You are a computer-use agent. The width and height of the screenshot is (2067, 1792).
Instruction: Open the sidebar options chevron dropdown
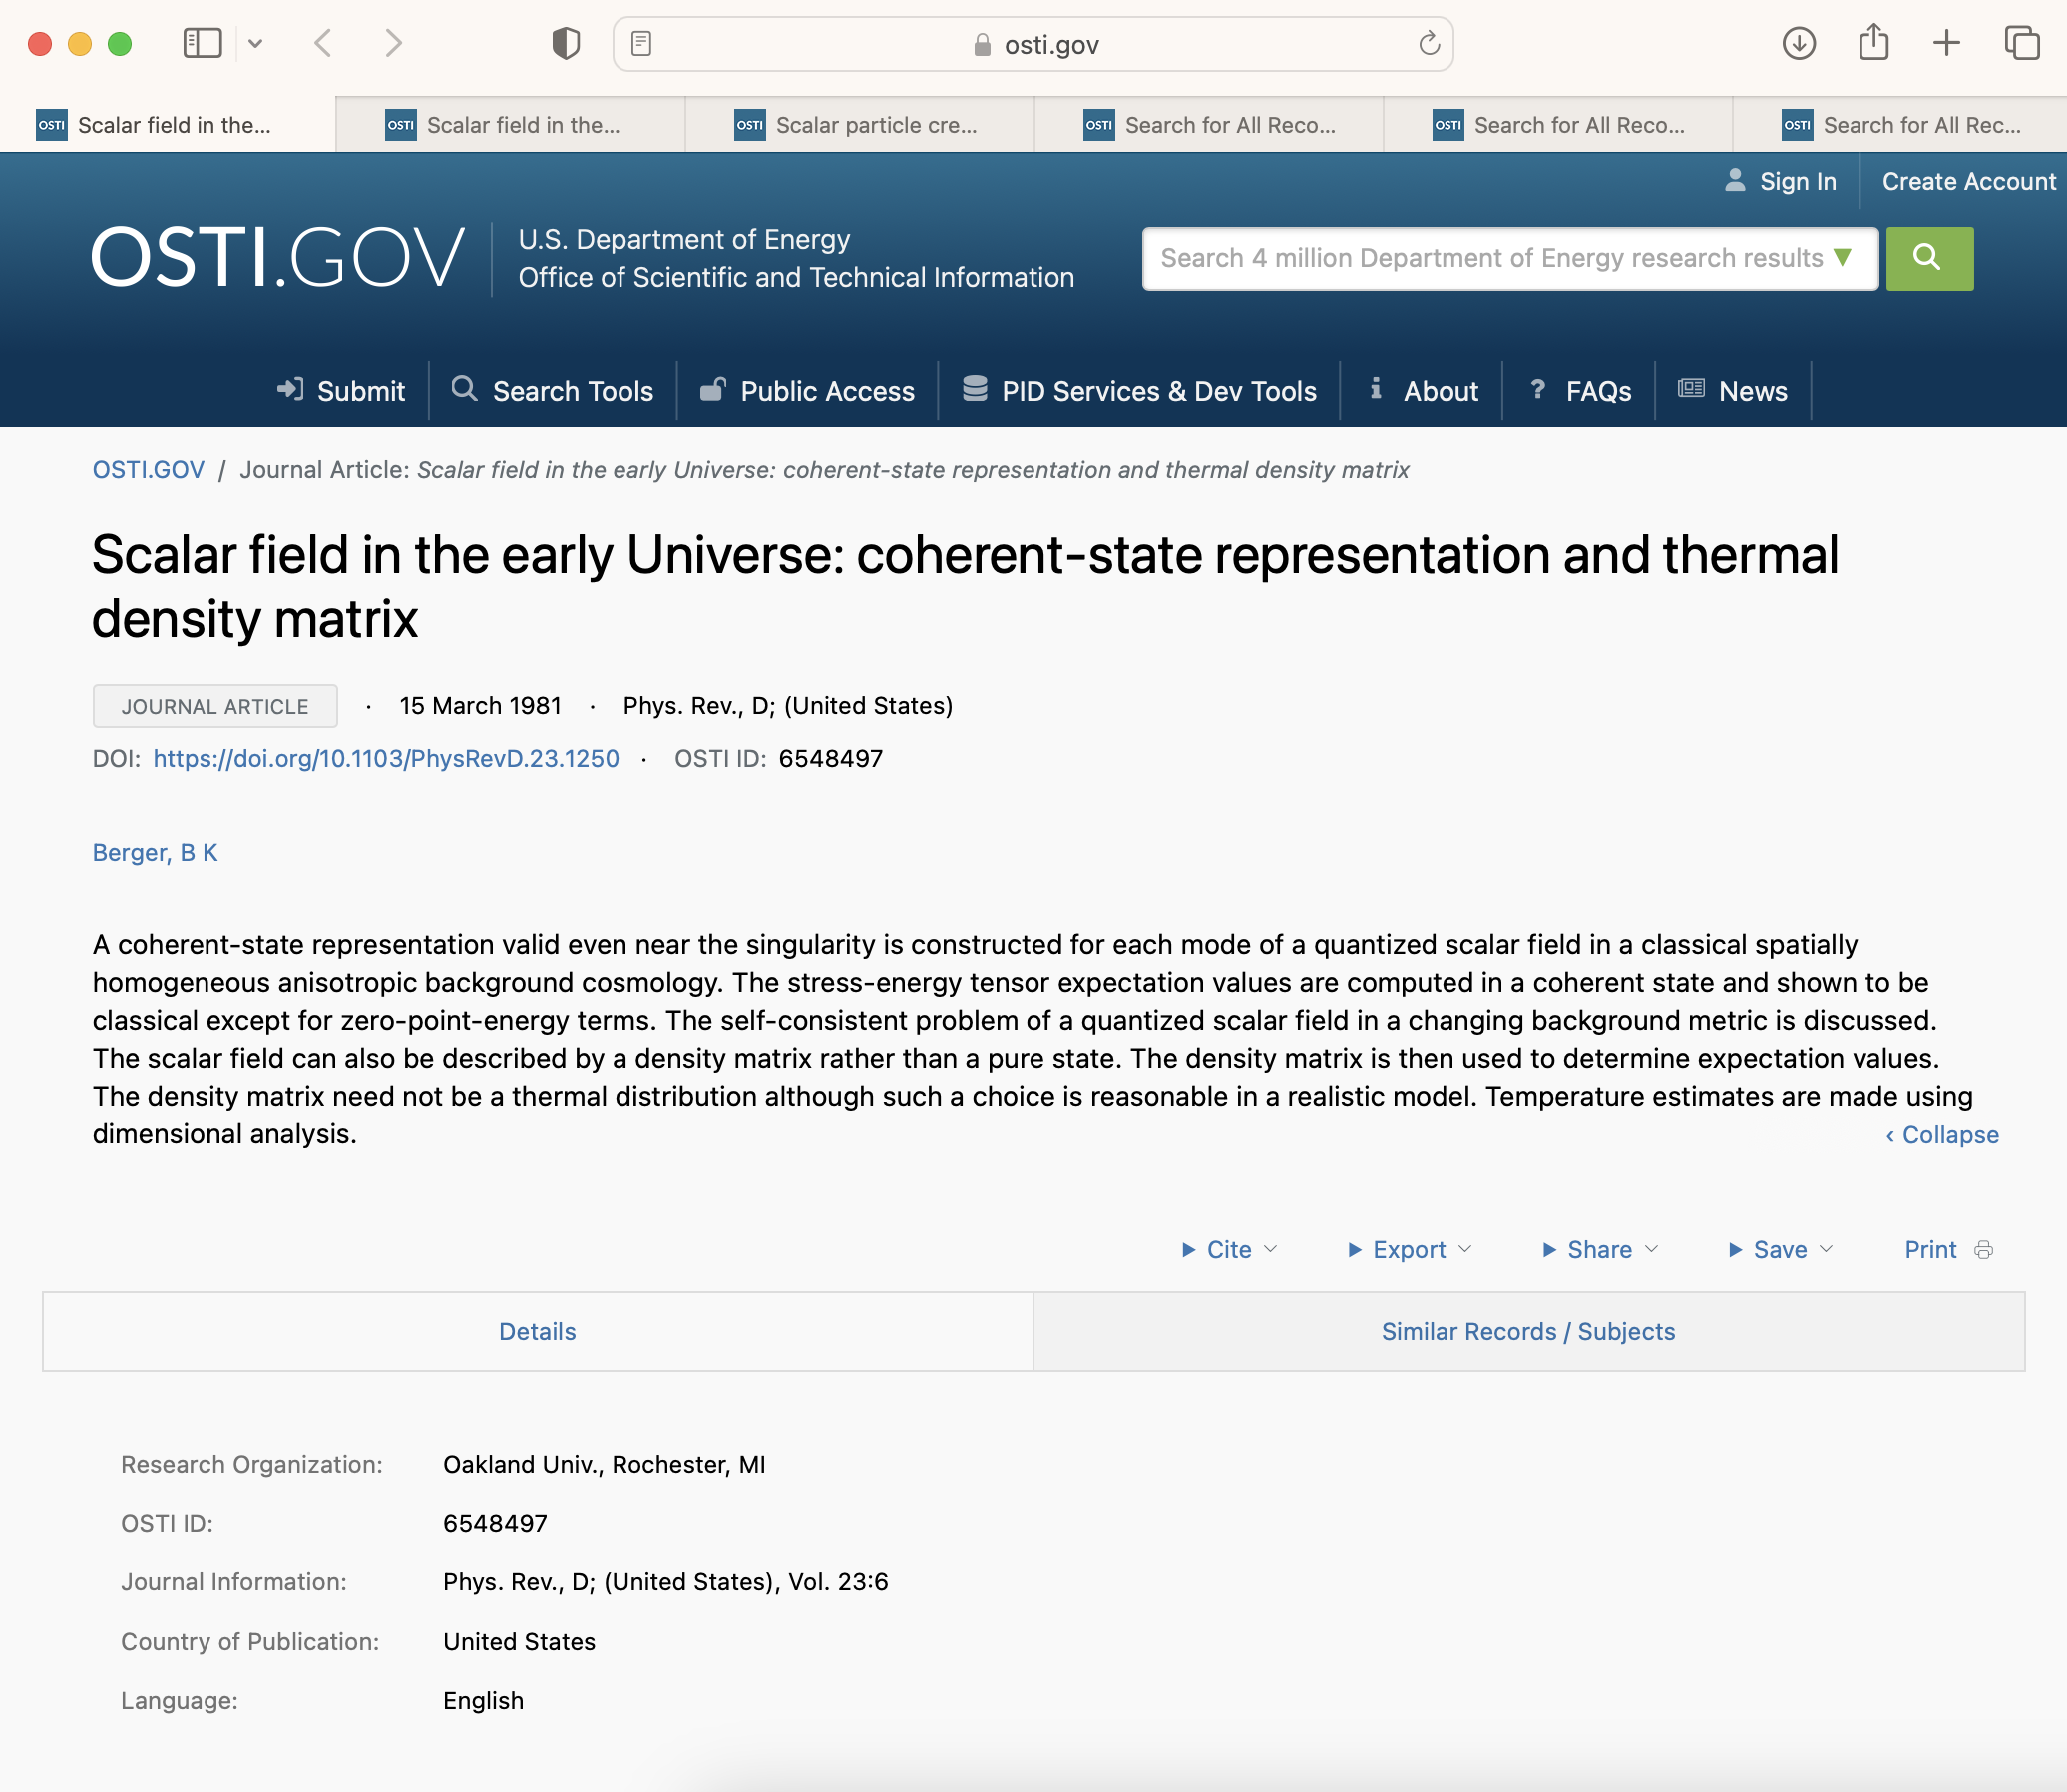point(255,43)
